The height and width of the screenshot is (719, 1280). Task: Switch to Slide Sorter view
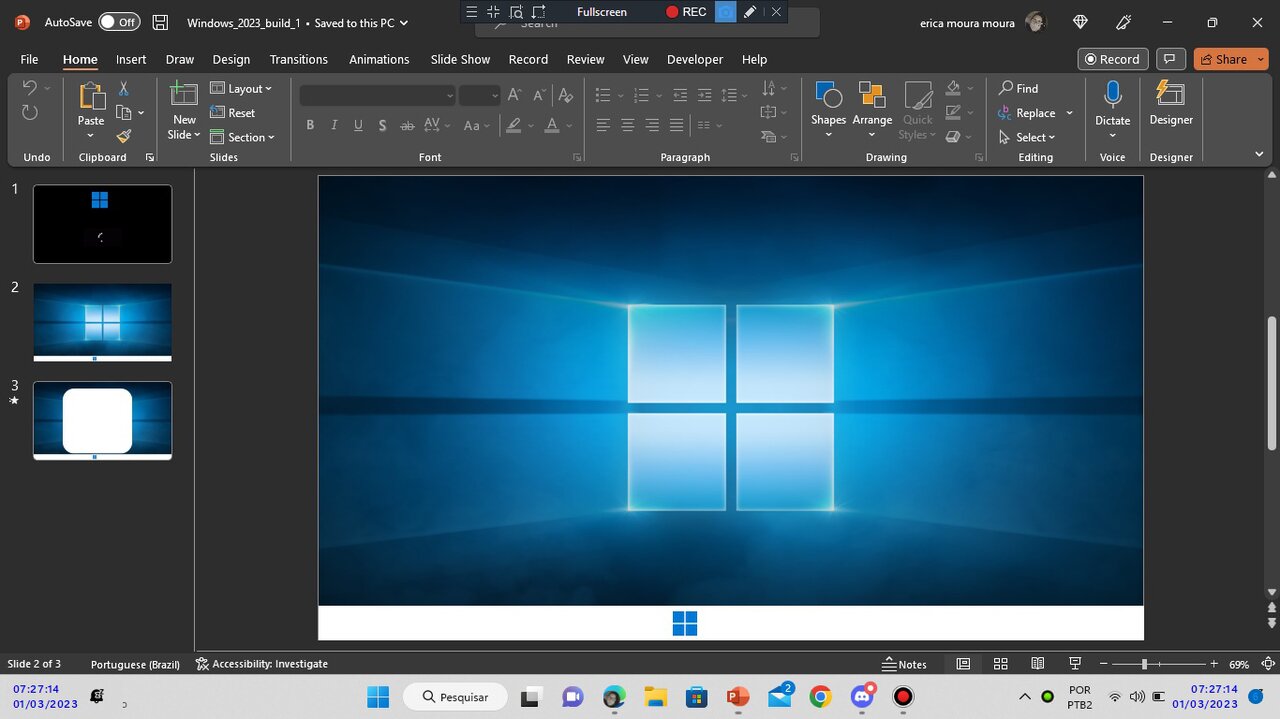tap(1000, 664)
